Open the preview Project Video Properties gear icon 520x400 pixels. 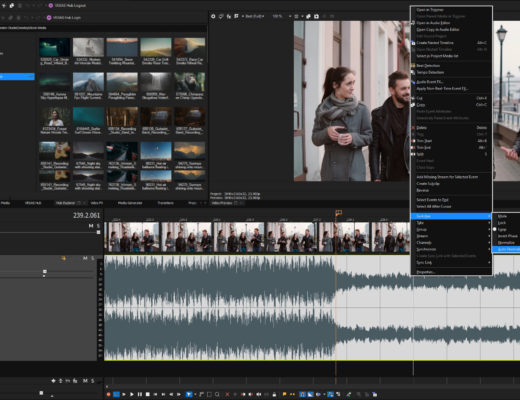point(213,16)
